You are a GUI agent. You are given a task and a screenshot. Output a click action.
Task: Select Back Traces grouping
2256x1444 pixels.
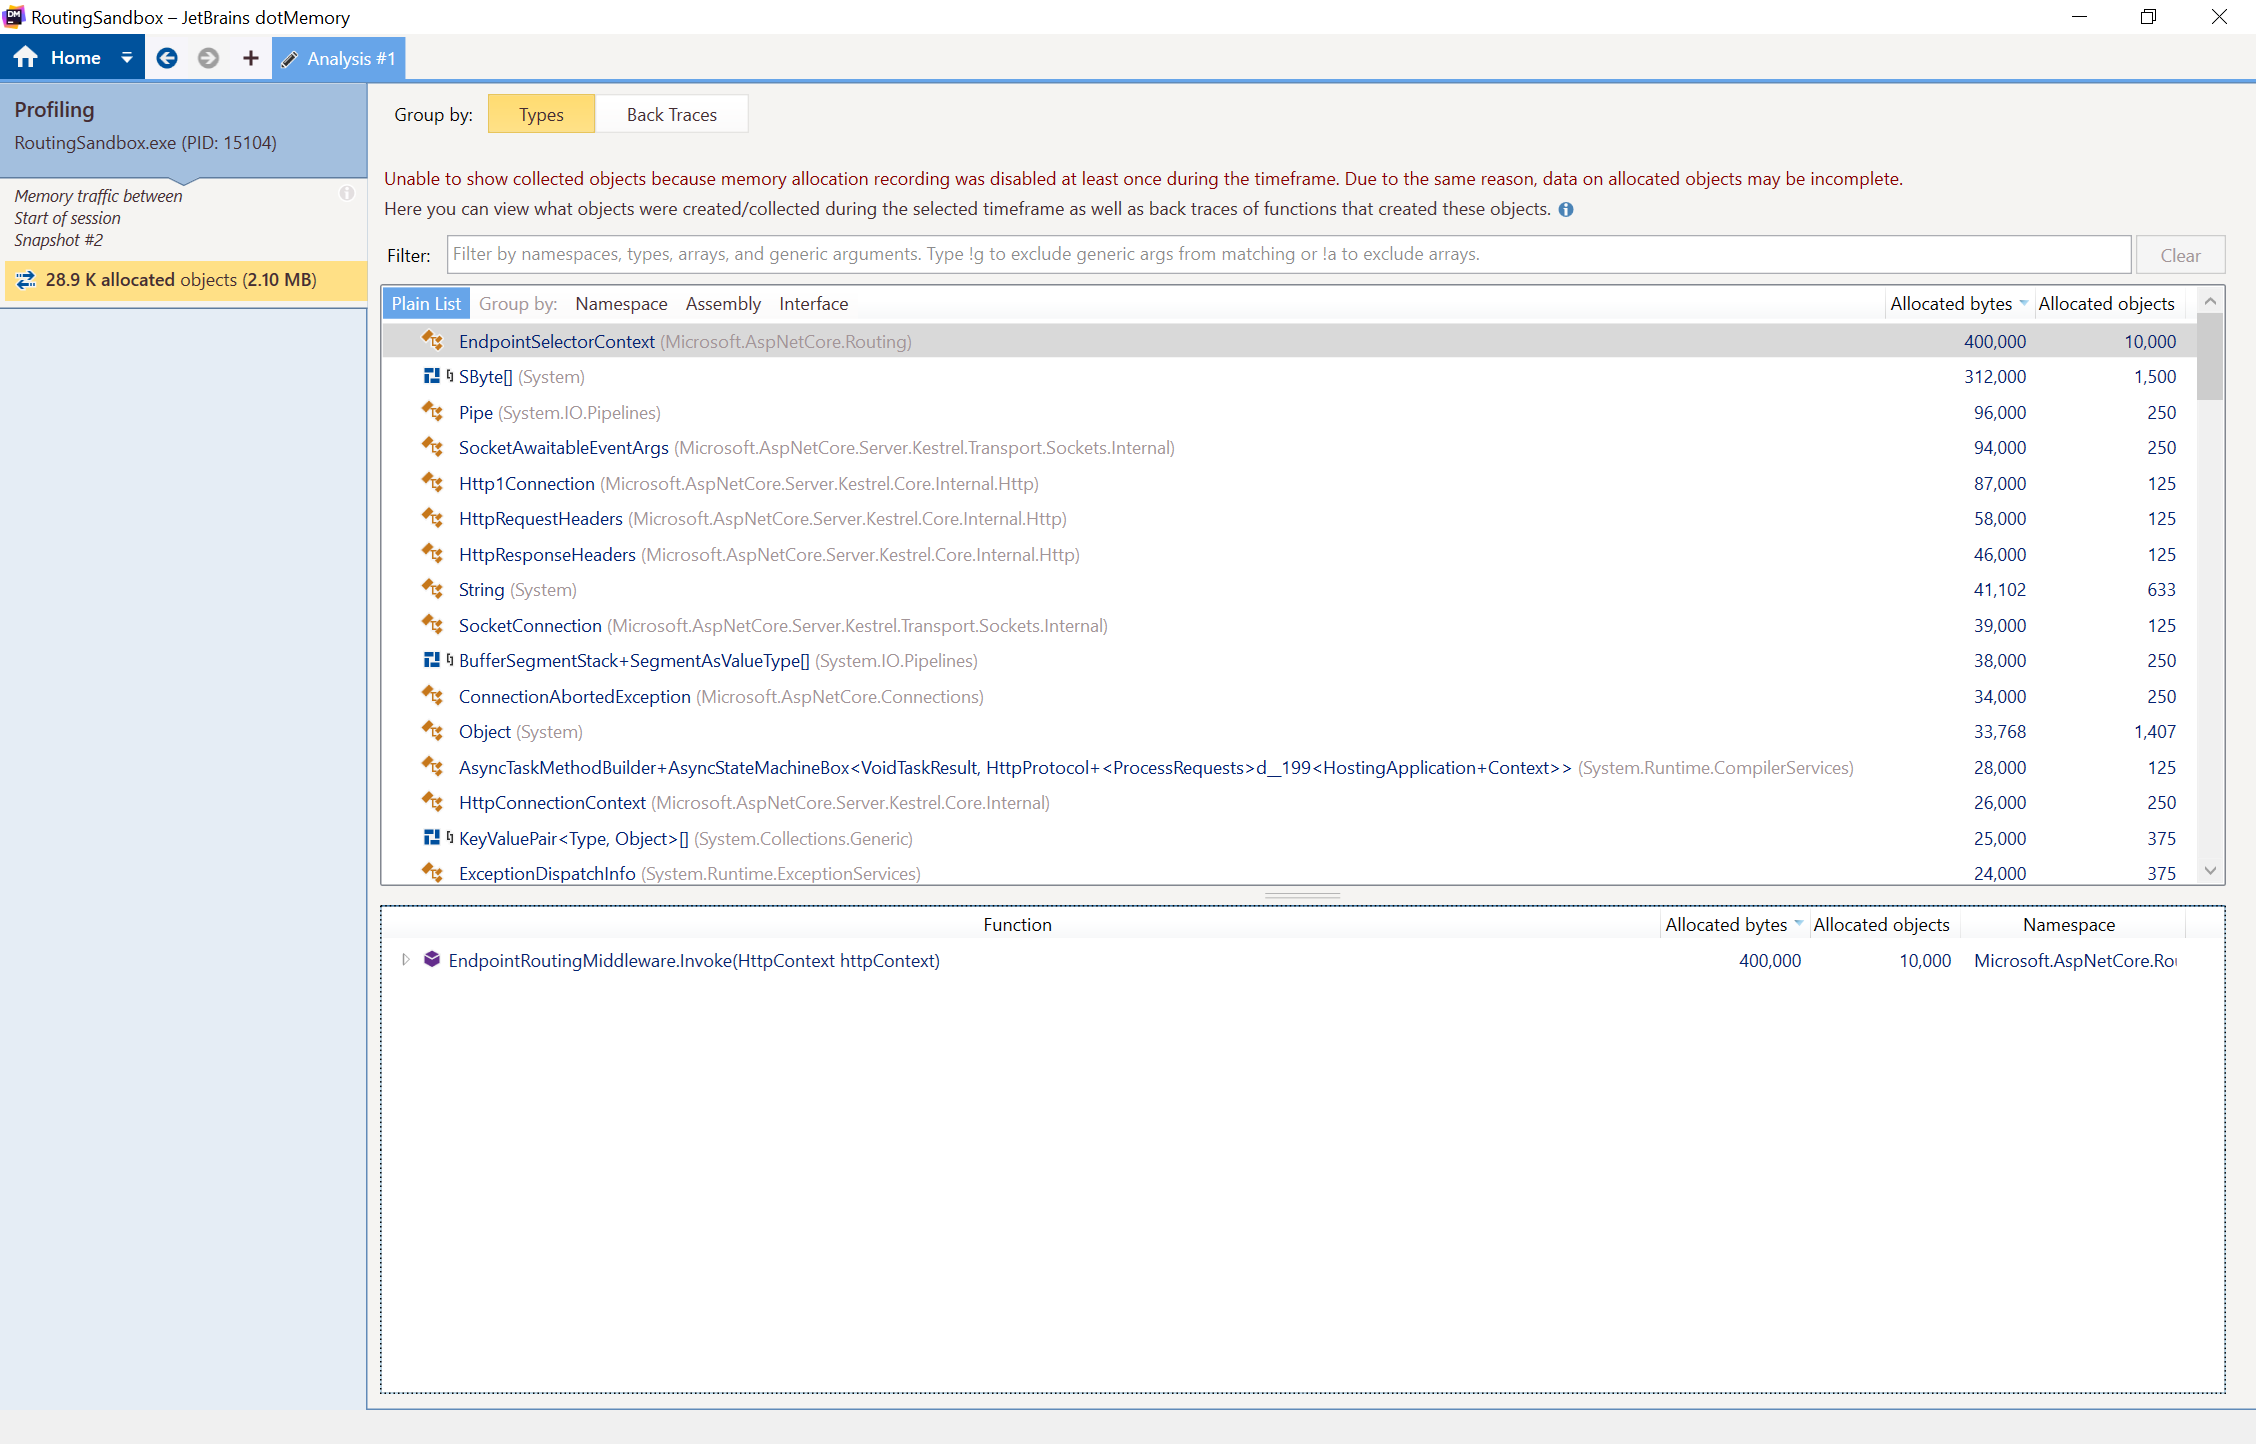point(671,114)
